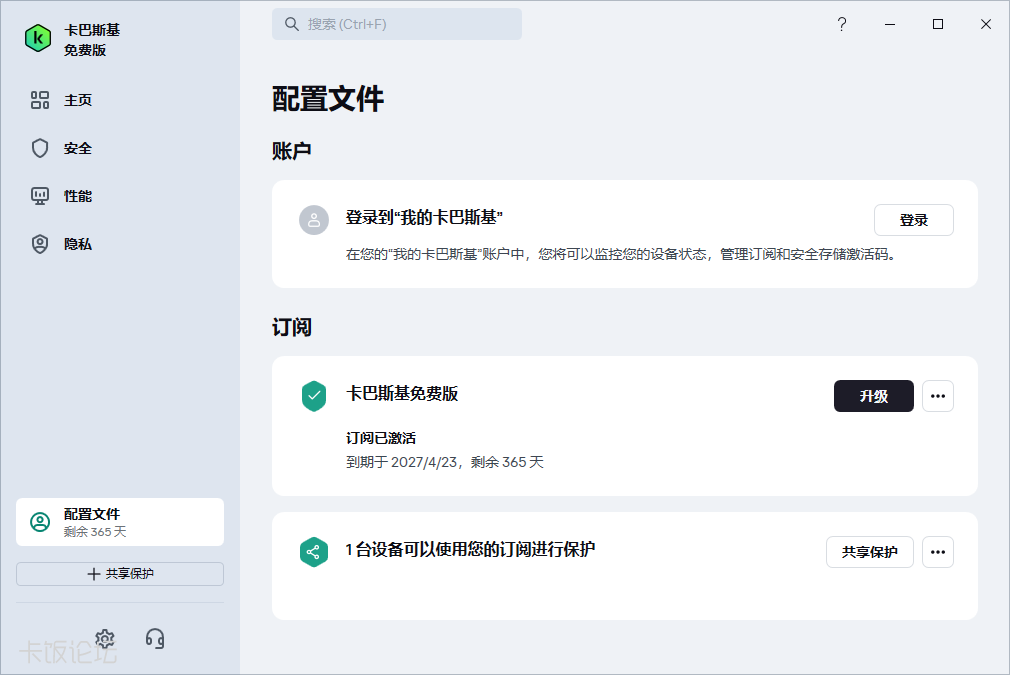Viewport: 1010px width, 675px height.
Task: Click the black 升级 (Upgrade) button
Action: coord(873,396)
